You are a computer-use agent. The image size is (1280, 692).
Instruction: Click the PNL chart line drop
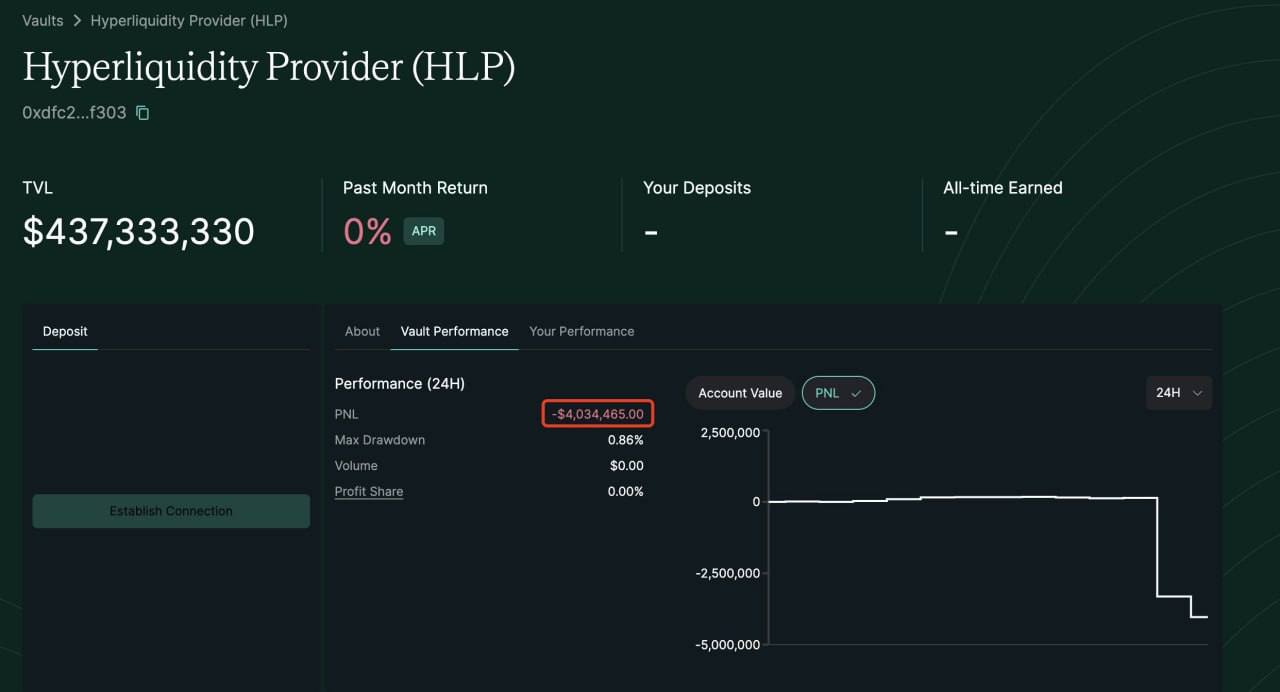click(1157, 547)
